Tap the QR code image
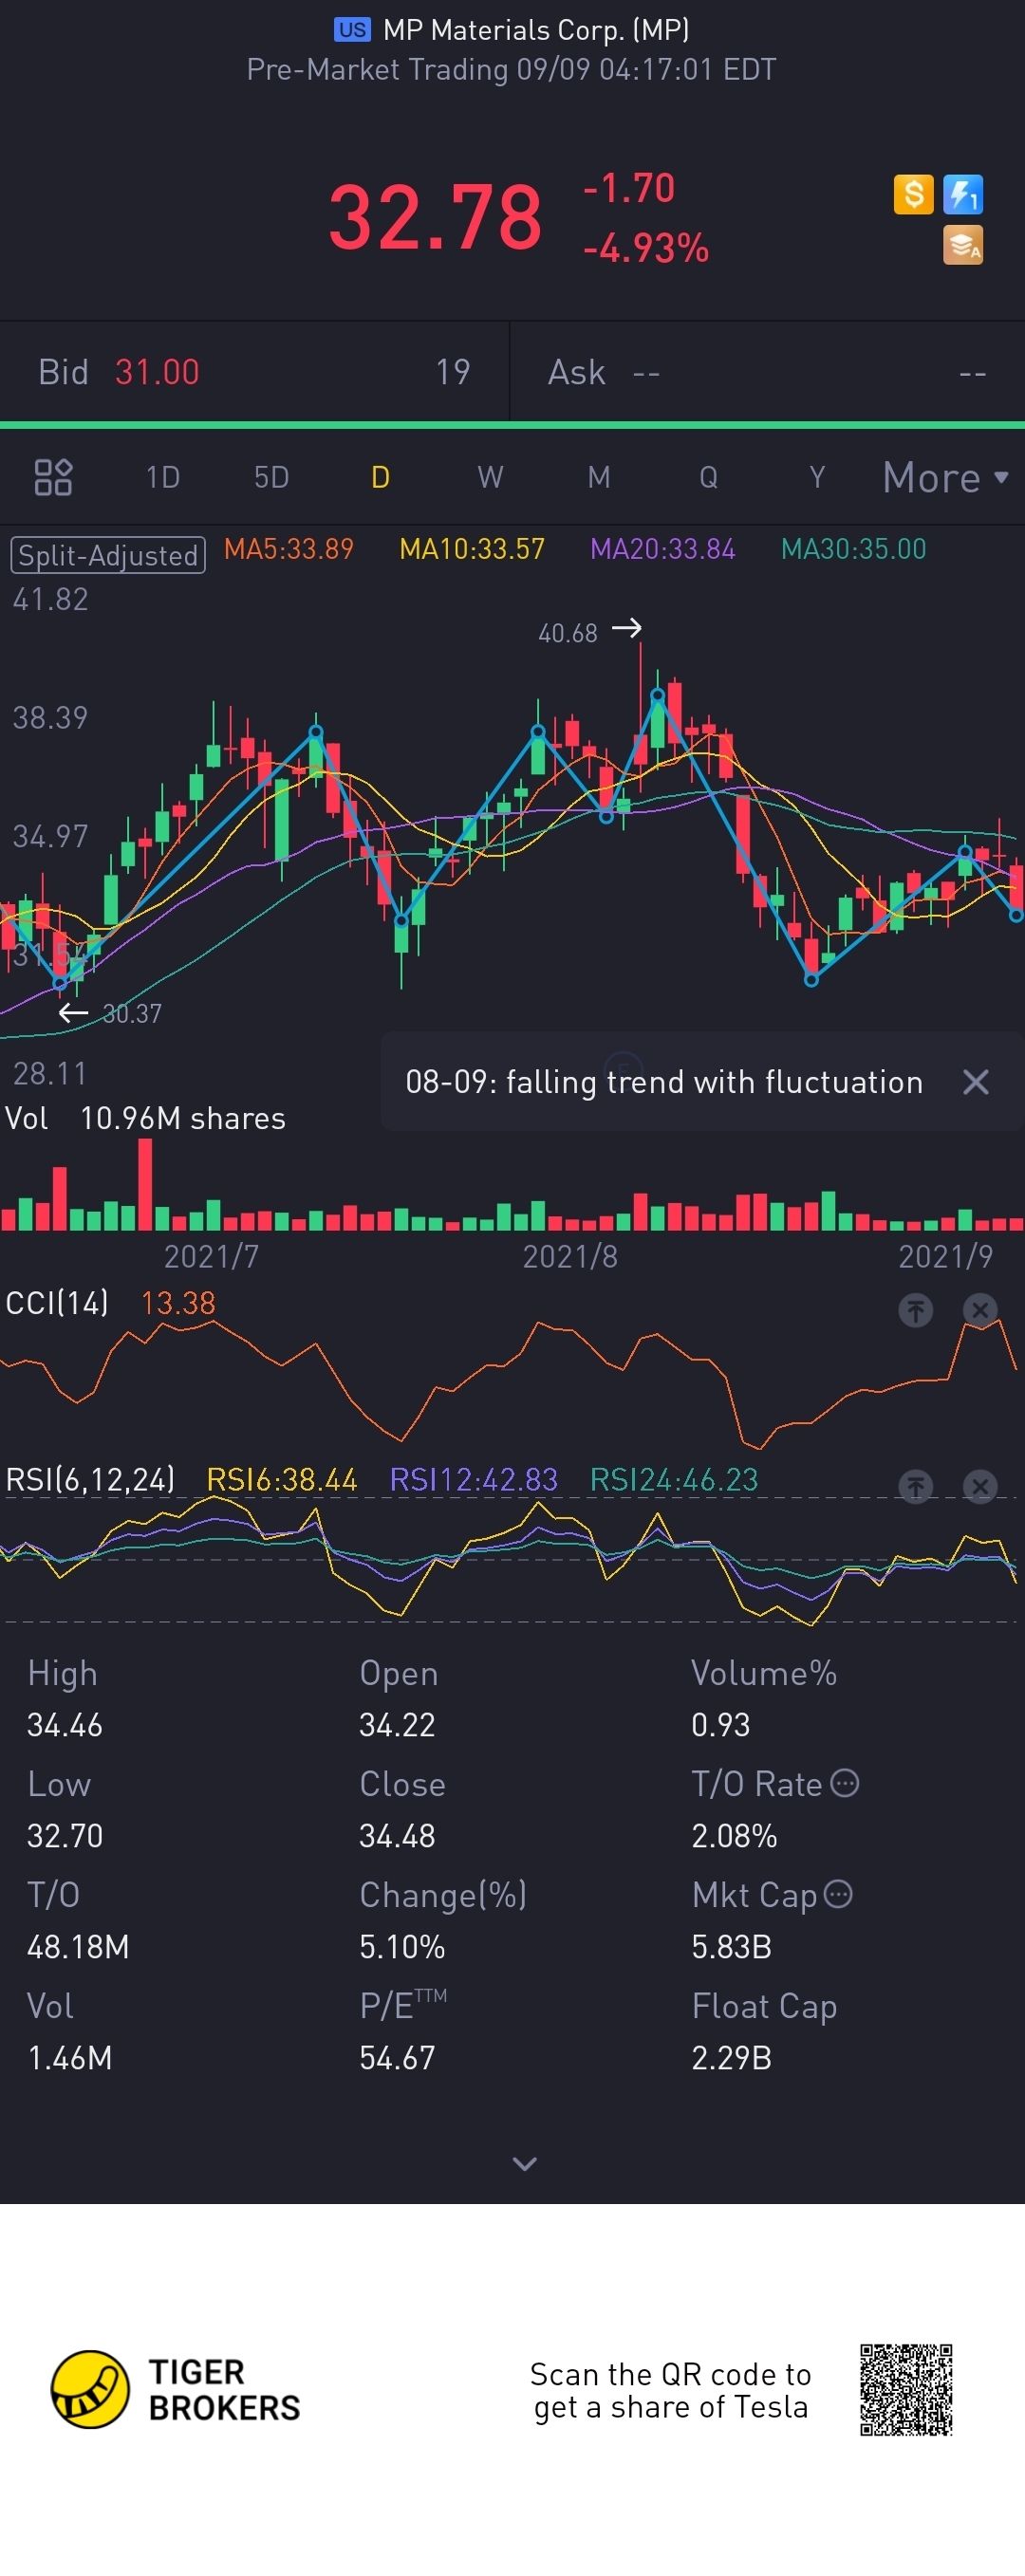1025x2576 pixels. tap(906, 2390)
